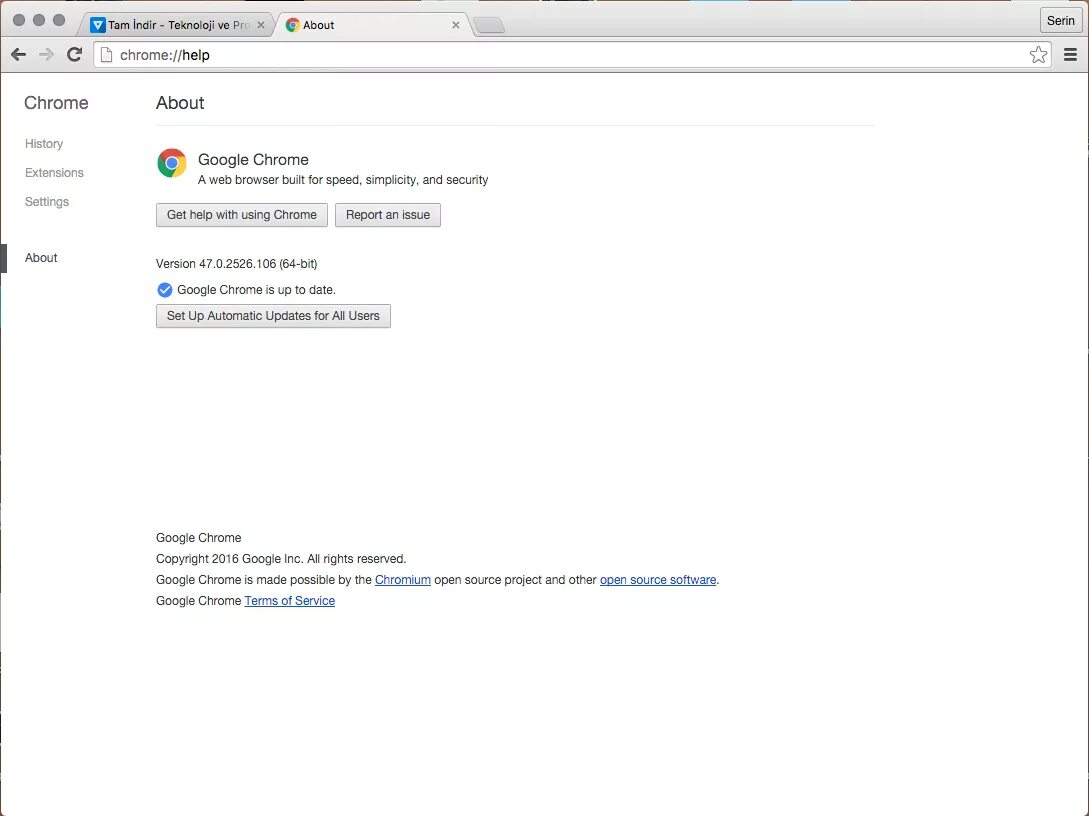
Task: Open the Chrome hamburger menu
Action: [1070, 55]
